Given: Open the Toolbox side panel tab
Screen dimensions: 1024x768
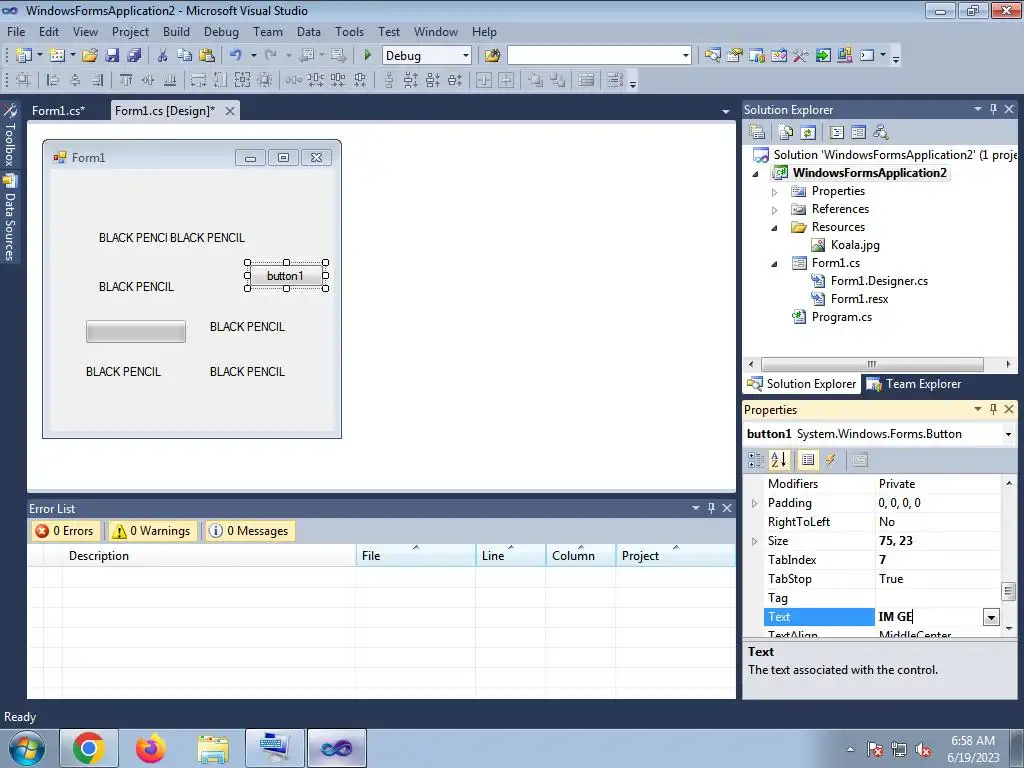Looking at the screenshot, I should pyautogui.click(x=9, y=137).
